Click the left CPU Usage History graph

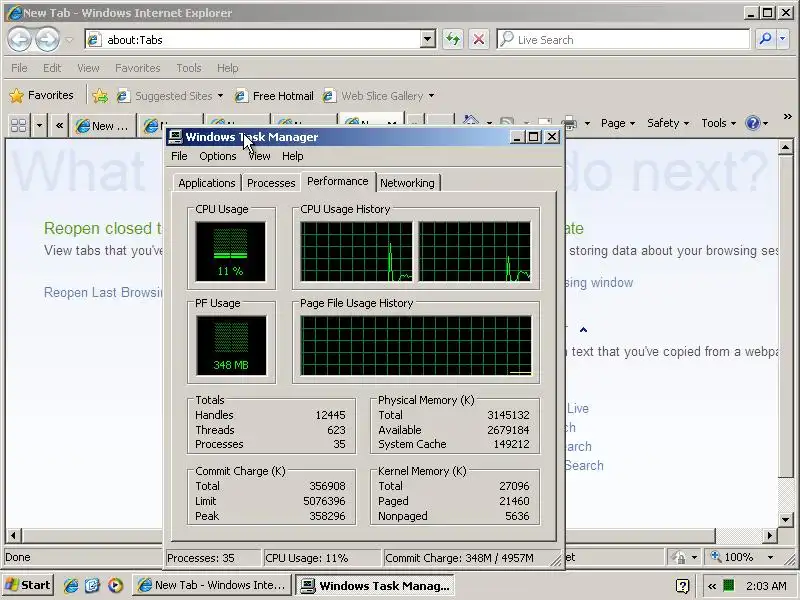[356, 251]
